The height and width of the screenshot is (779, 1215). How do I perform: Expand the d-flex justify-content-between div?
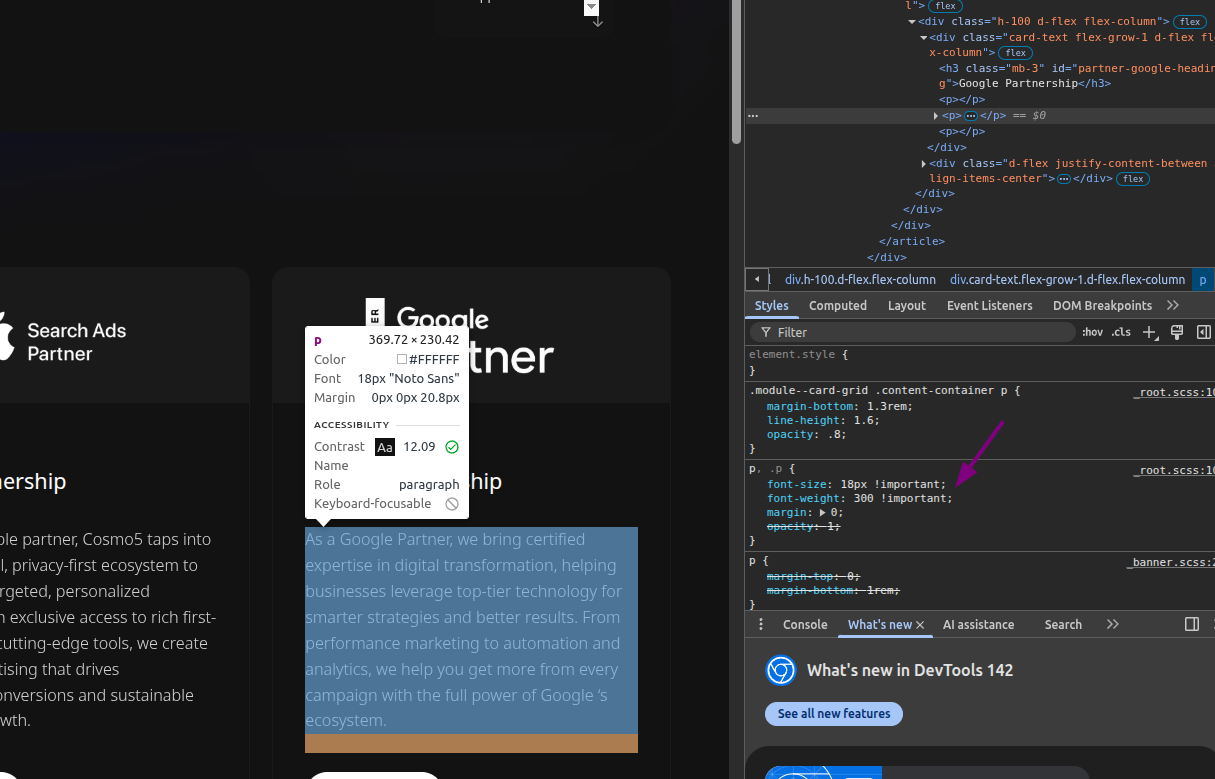coord(924,164)
